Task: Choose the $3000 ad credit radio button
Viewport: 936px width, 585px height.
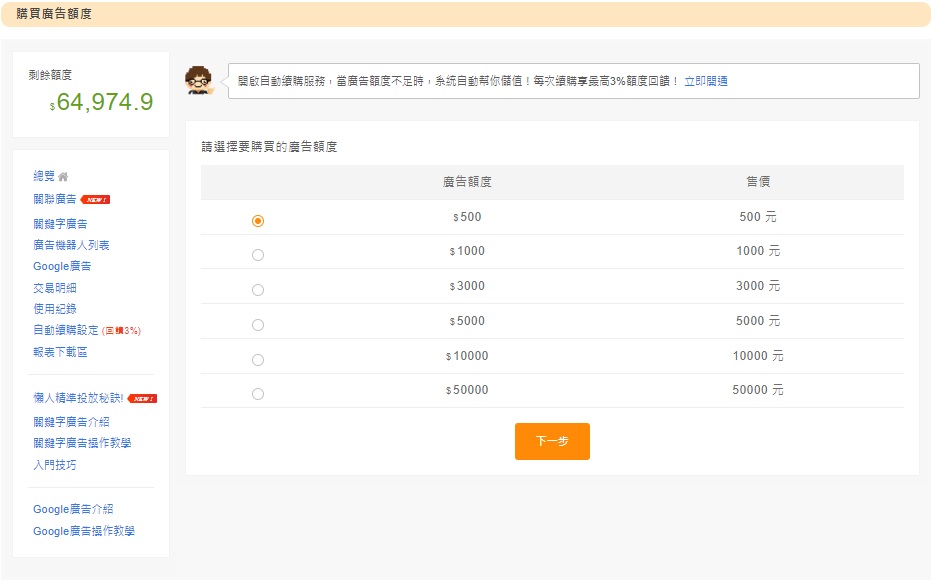Action: (258, 290)
